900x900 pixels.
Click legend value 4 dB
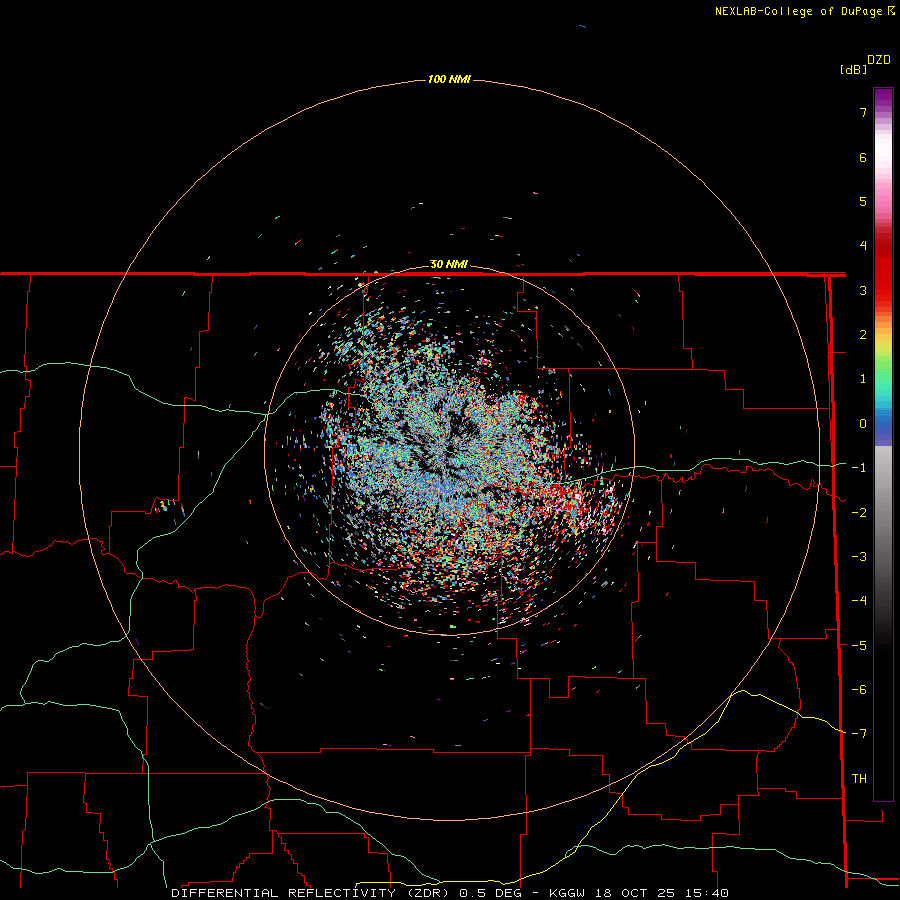[x=863, y=246]
